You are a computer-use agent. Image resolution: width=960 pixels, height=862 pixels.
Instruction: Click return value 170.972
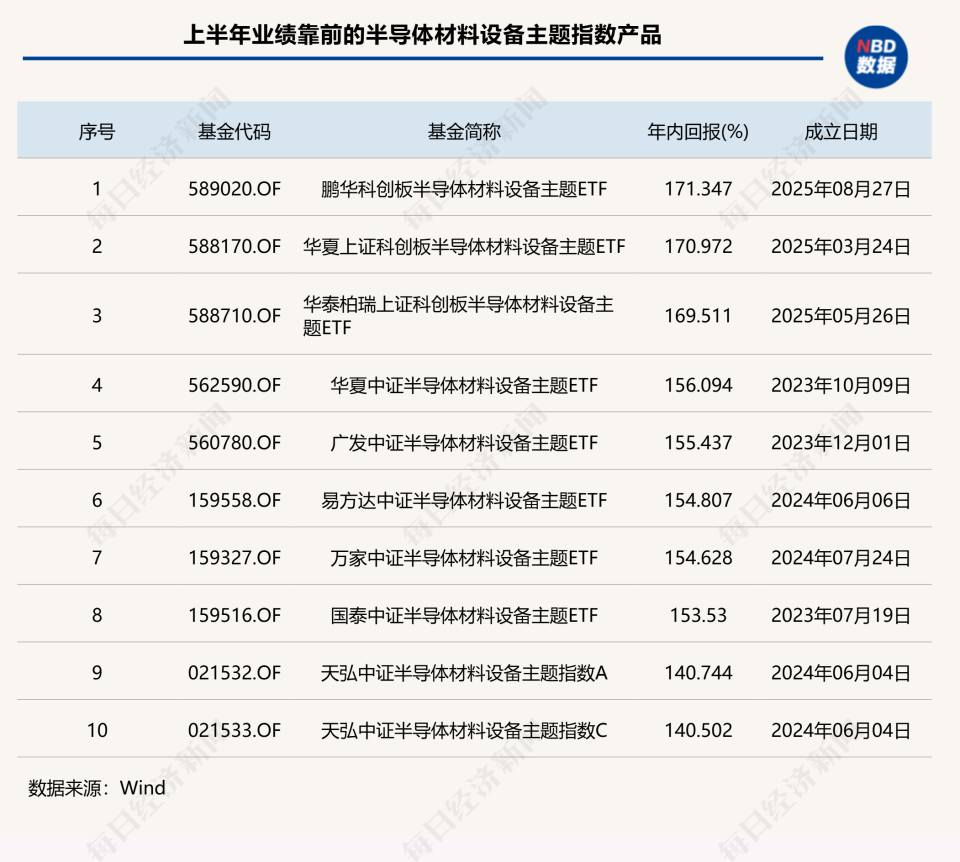point(698,246)
